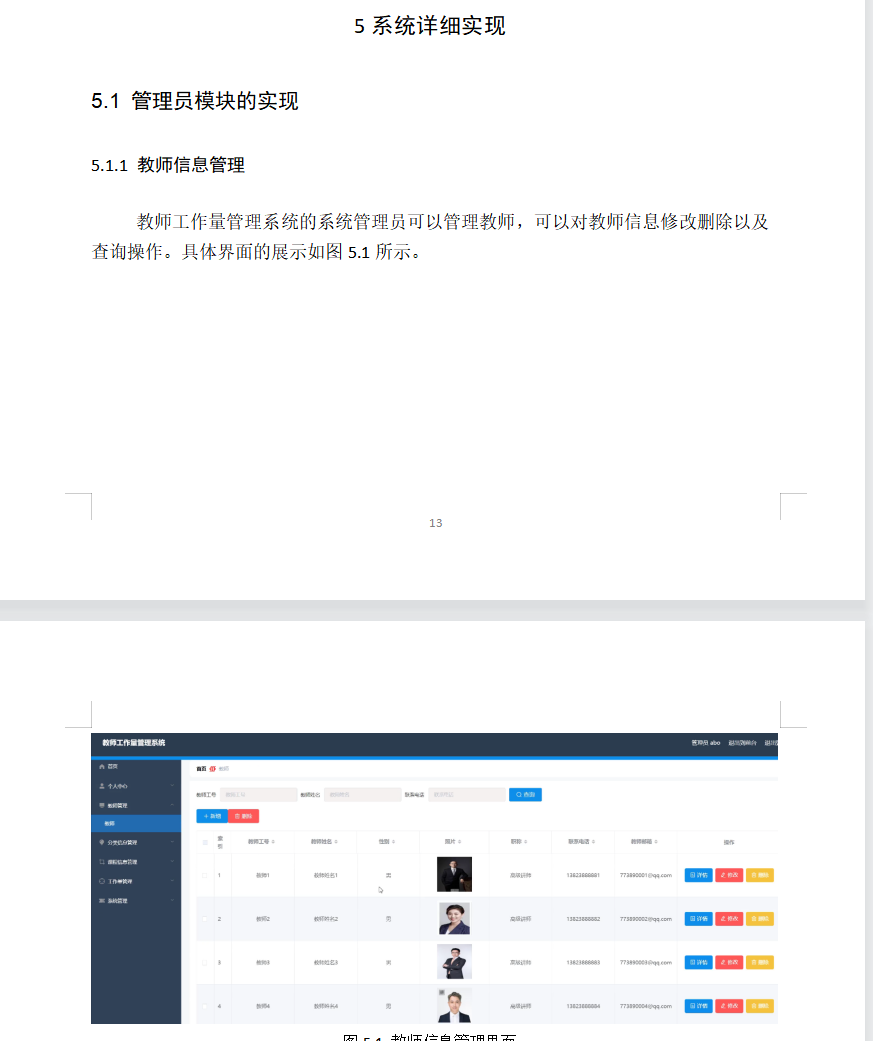Expand the 课程信息管理 sidebar menu arrow
Screen dimensions: 873x1041
click(x=172, y=862)
